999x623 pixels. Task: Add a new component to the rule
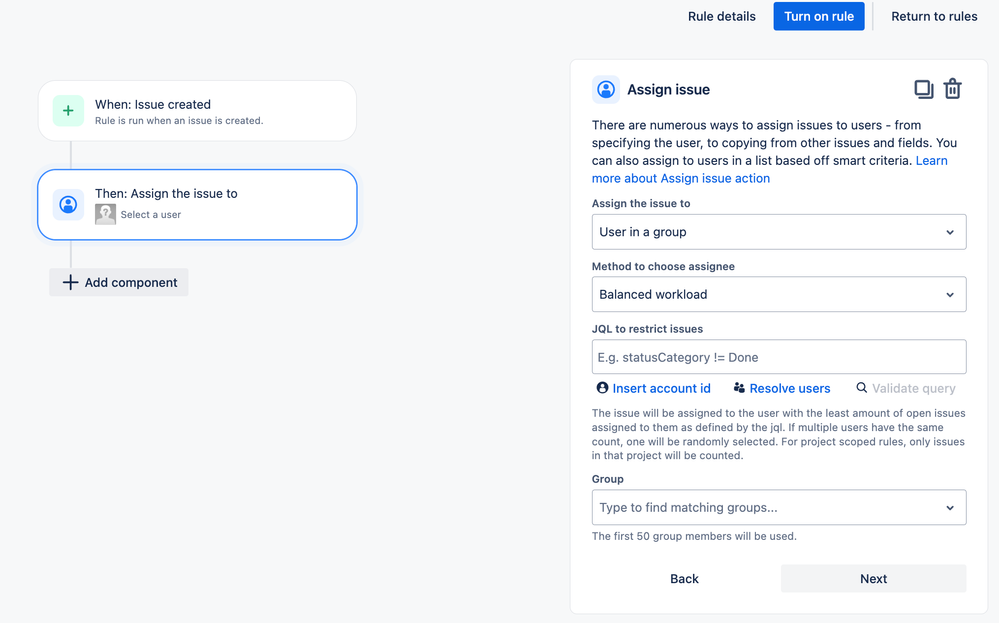[119, 282]
